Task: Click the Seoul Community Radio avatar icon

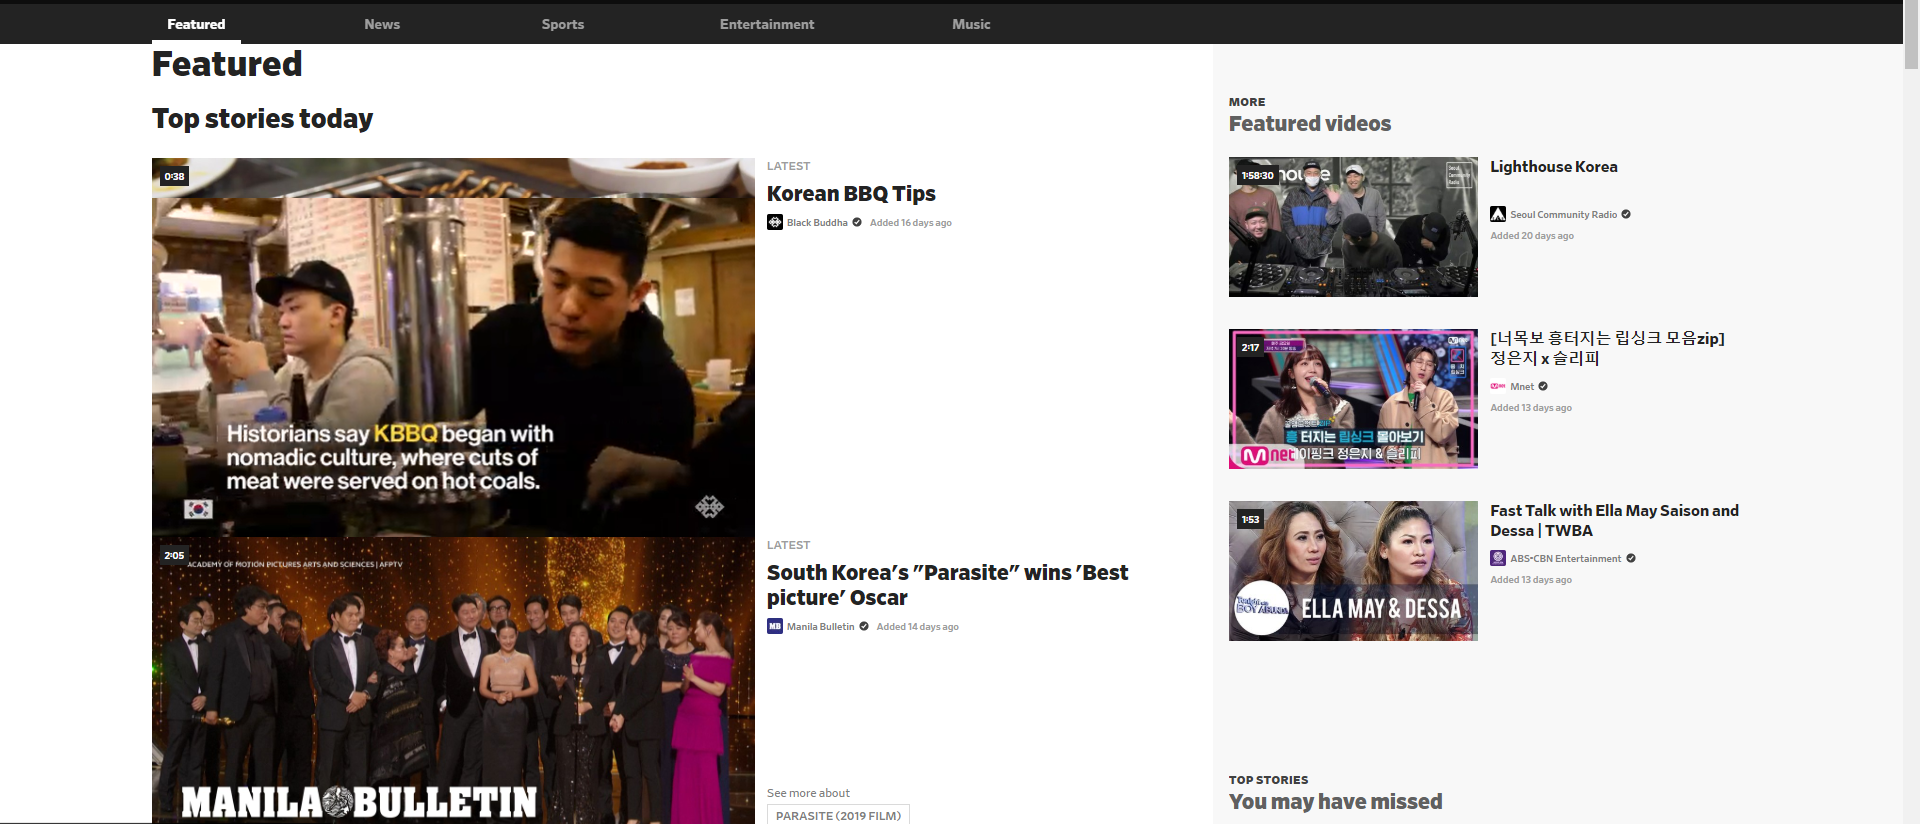Action: tap(1498, 214)
